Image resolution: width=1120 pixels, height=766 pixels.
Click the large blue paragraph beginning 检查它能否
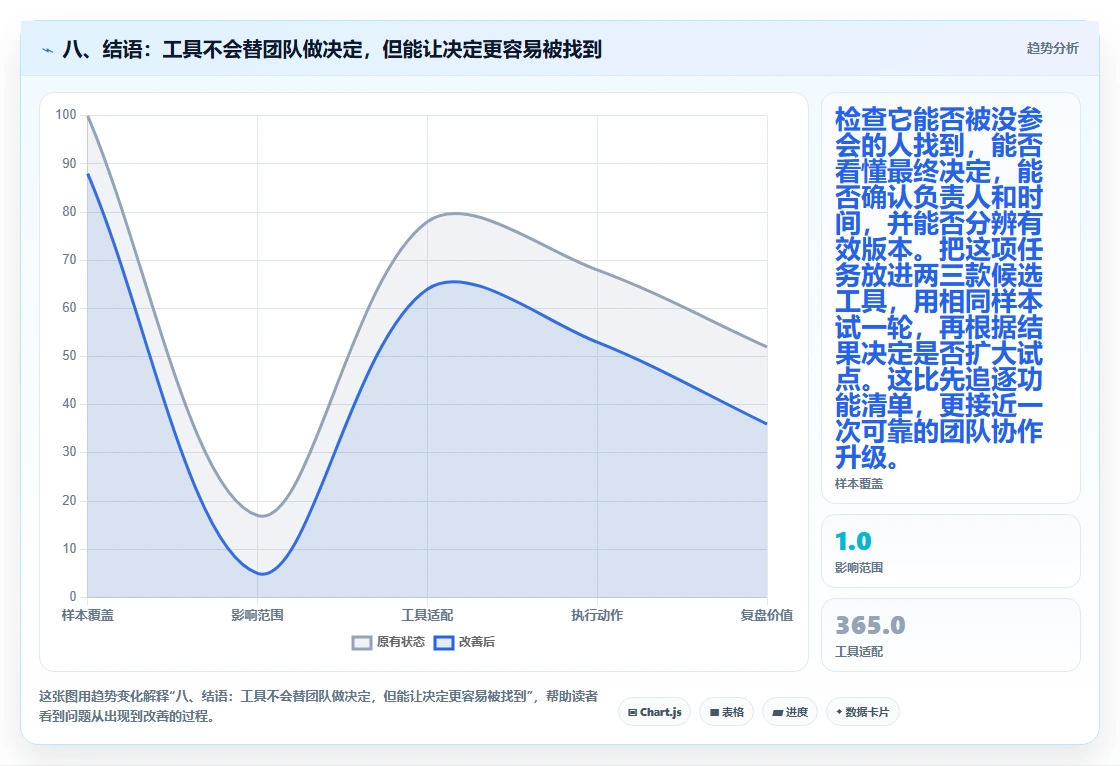pos(939,287)
